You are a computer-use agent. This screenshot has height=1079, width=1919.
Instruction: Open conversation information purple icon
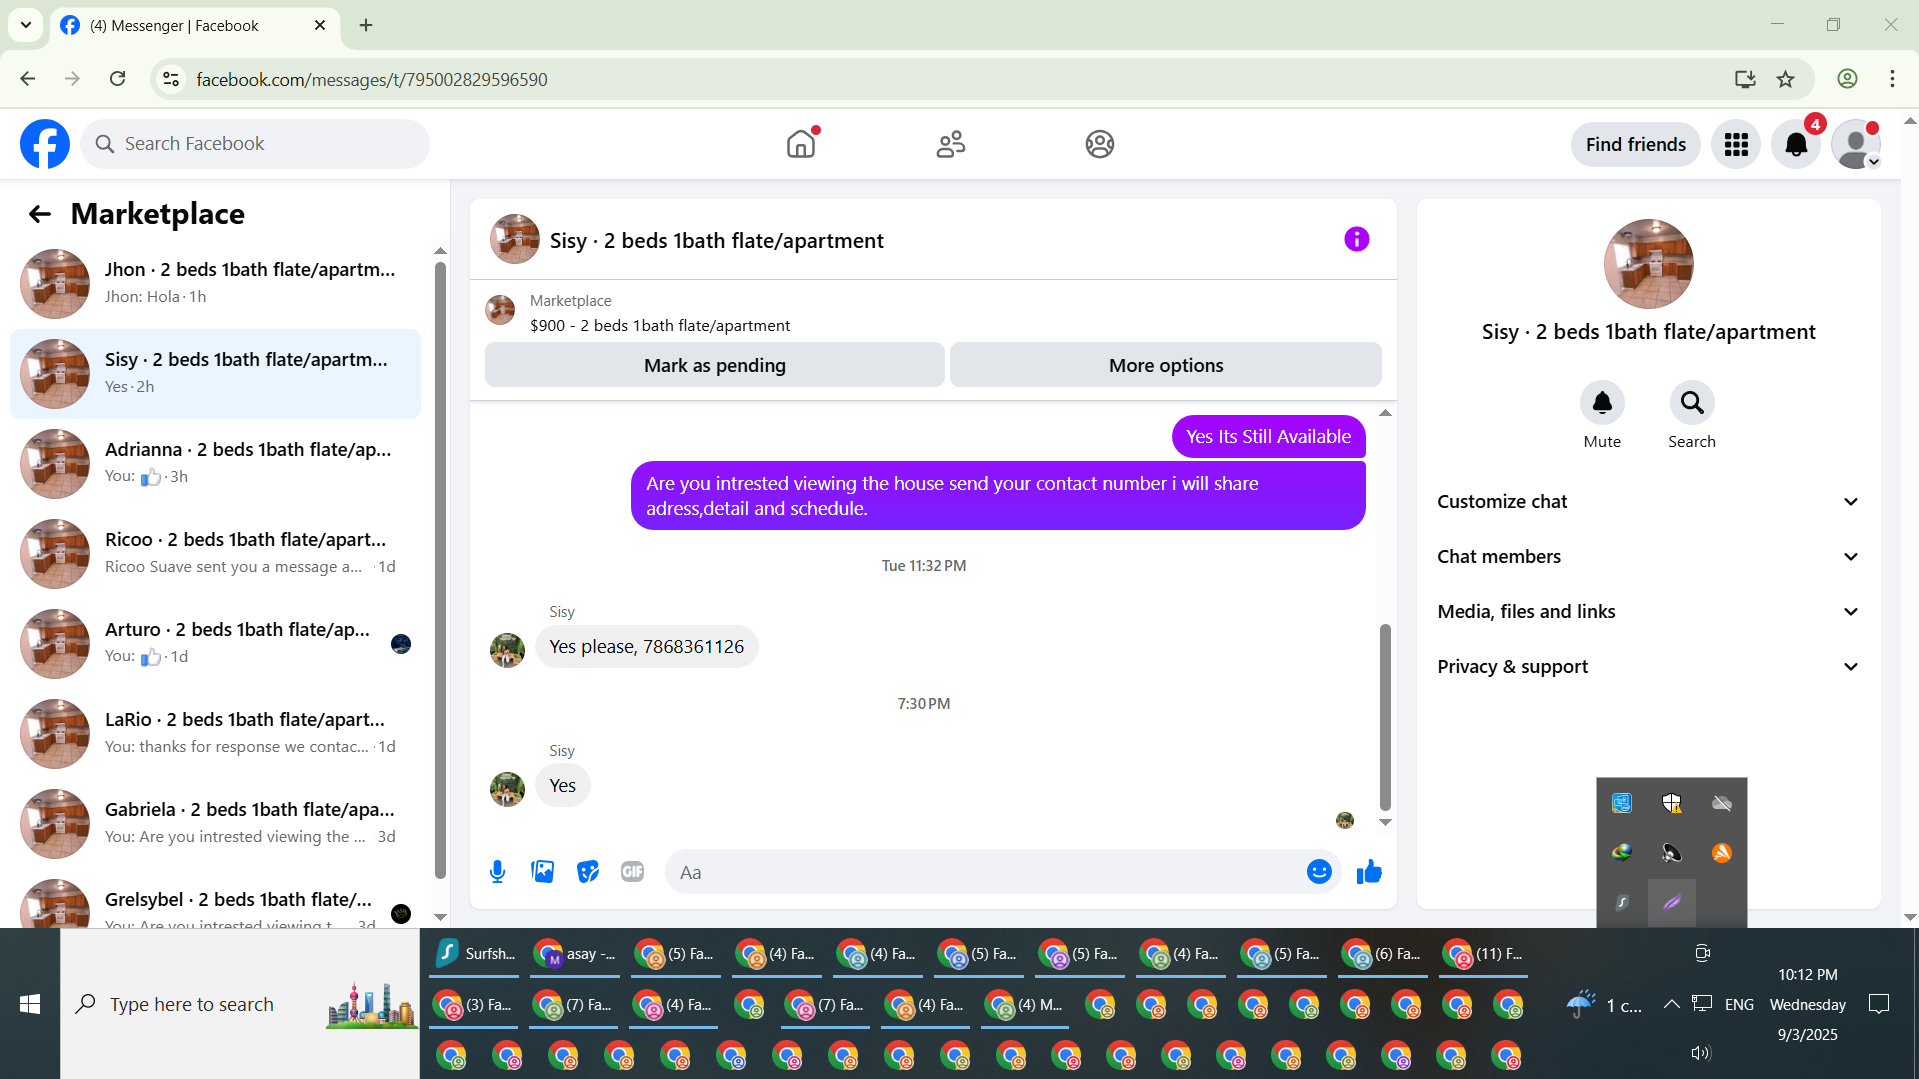click(x=1356, y=239)
